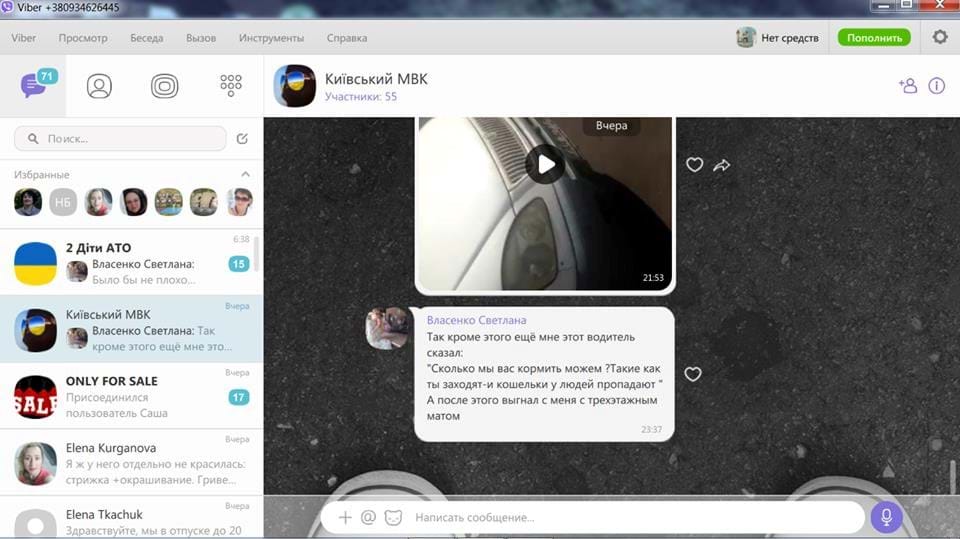Open the dial pad icon
960x539 pixels.
click(231, 86)
